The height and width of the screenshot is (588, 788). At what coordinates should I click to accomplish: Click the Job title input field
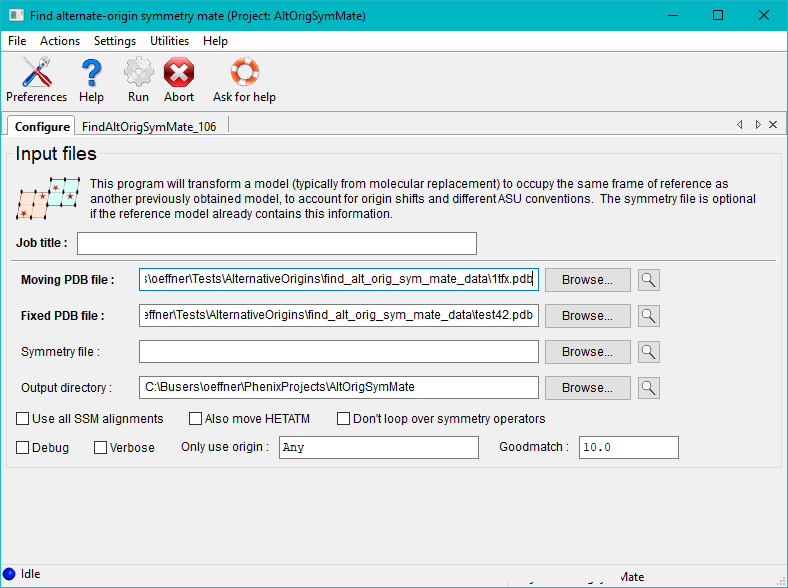(x=277, y=244)
